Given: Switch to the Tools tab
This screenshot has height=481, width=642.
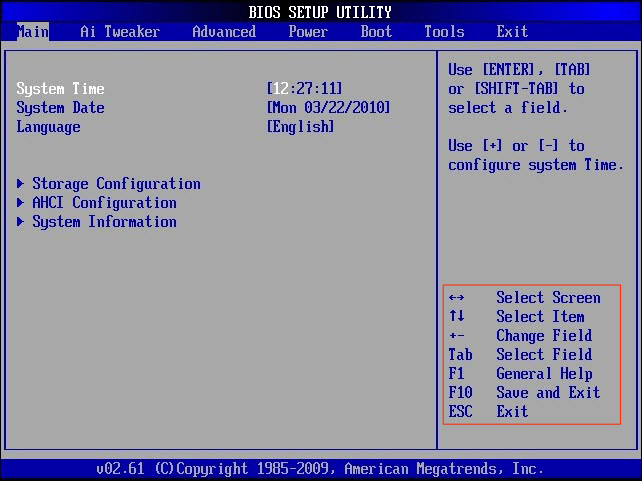Looking at the screenshot, I should [x=444, y=32].
